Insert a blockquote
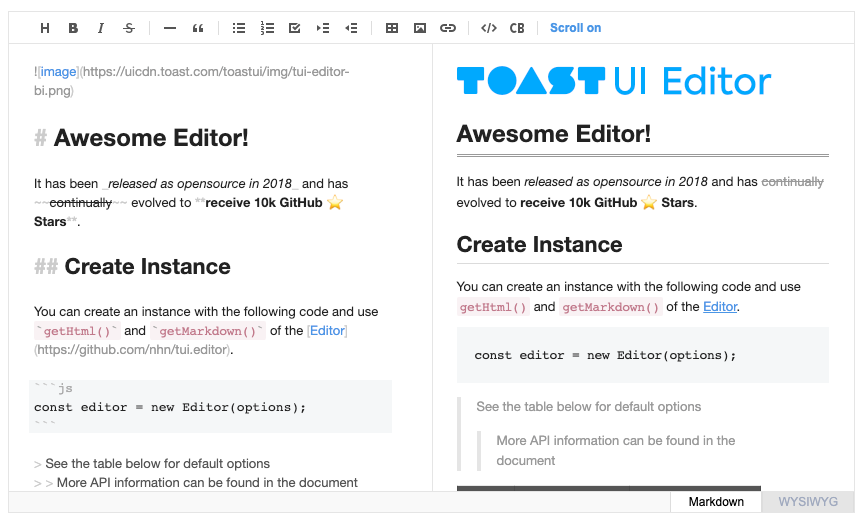 click(x=197, y=28)
